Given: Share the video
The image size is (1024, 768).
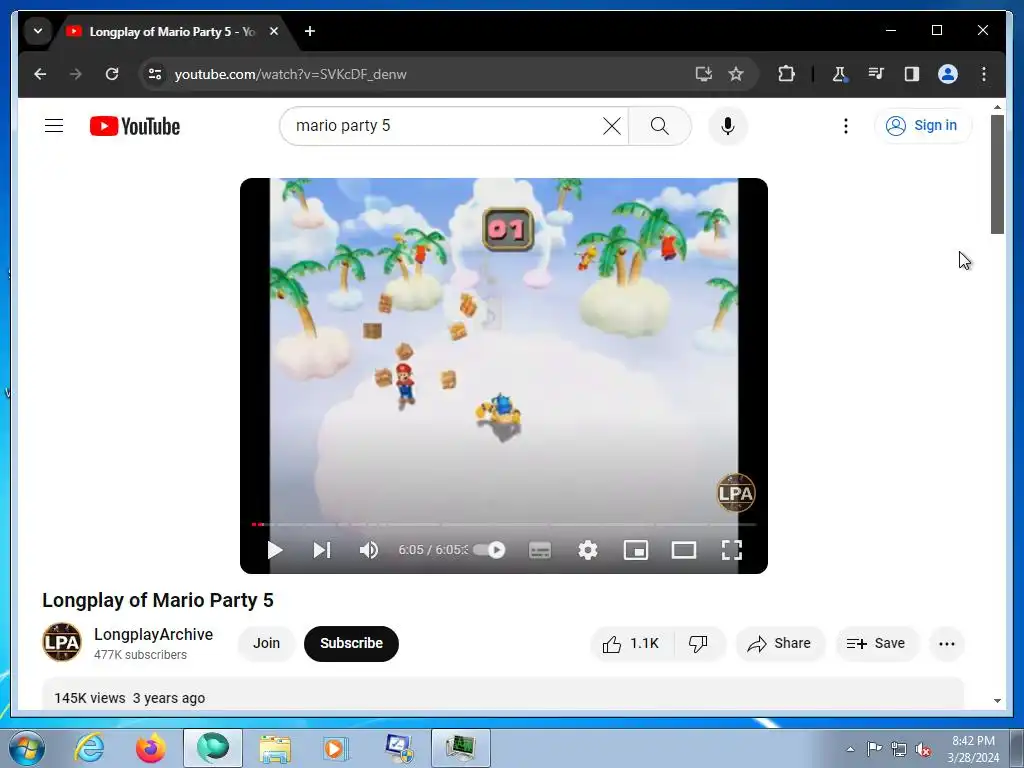Looking at the screenshot, I should click(780, 644).
